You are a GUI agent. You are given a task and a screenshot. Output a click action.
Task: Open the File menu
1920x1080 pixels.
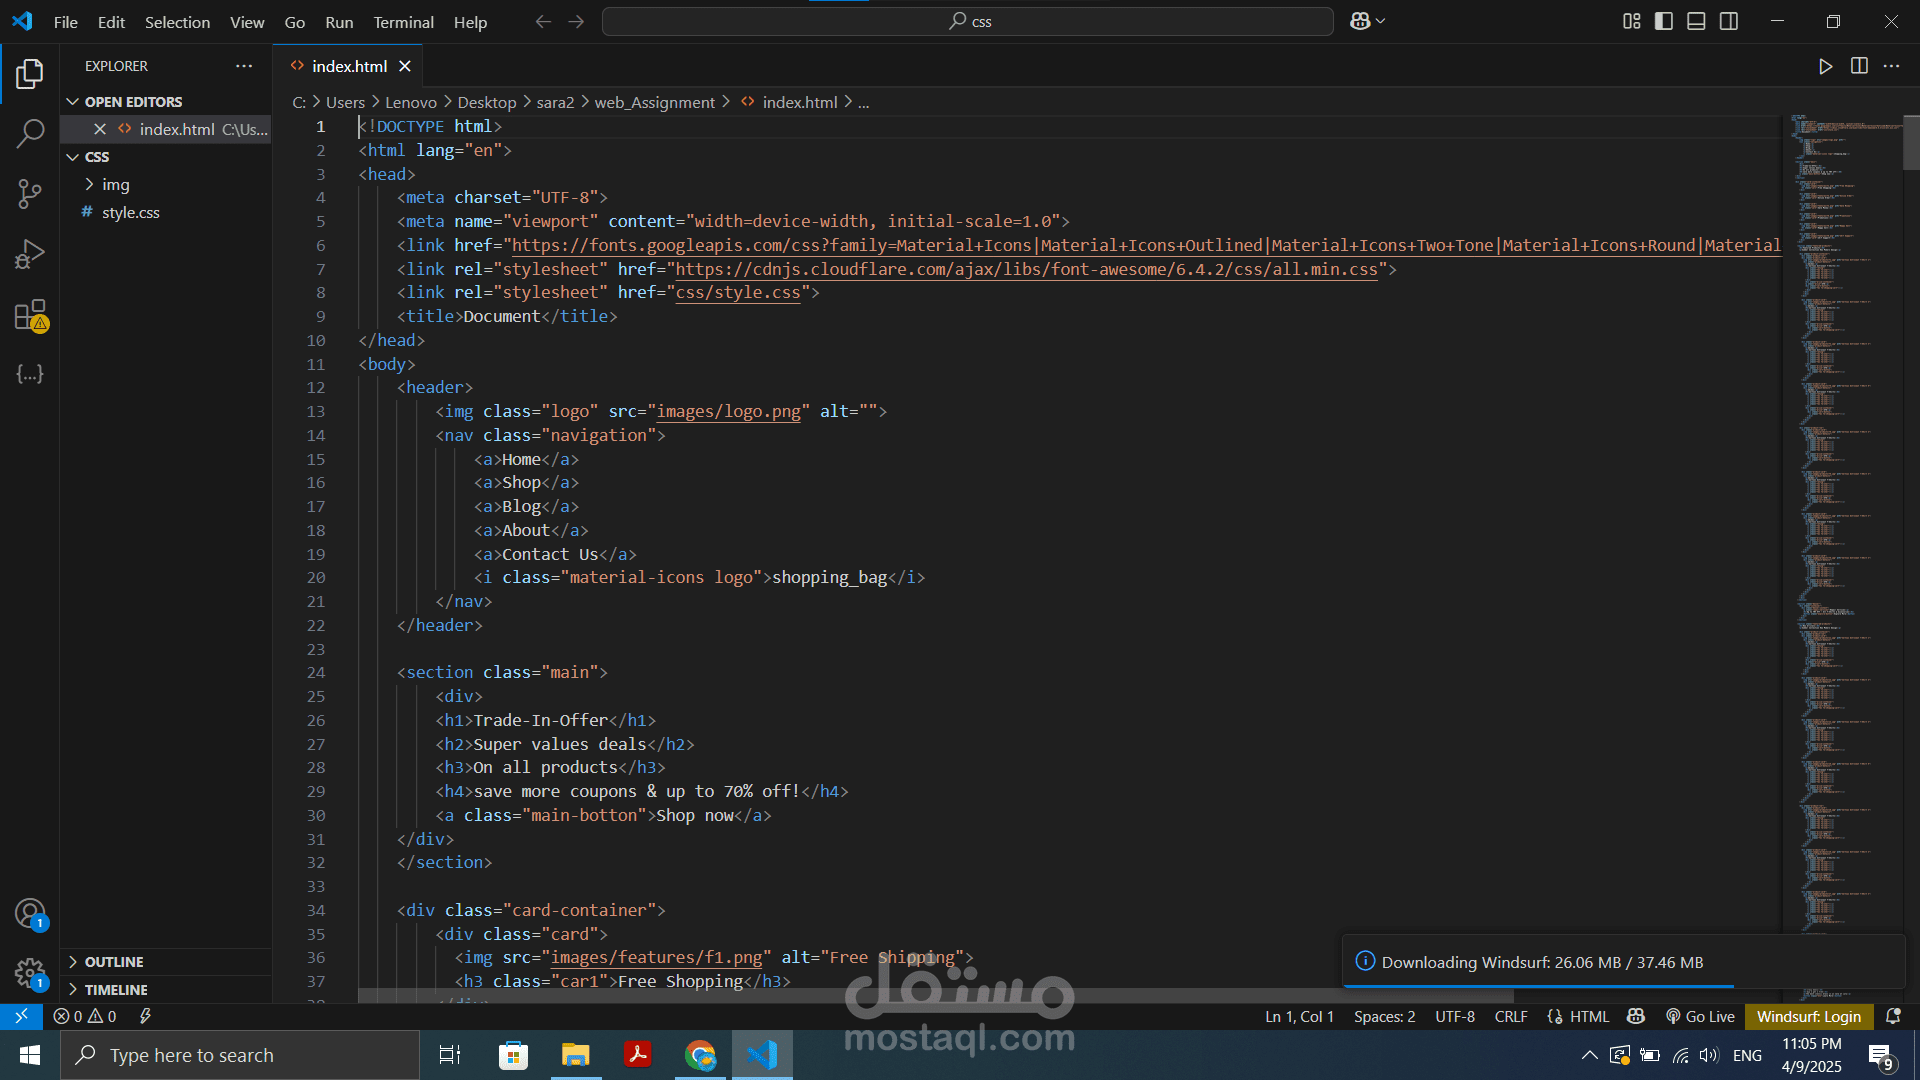[65, 22]
